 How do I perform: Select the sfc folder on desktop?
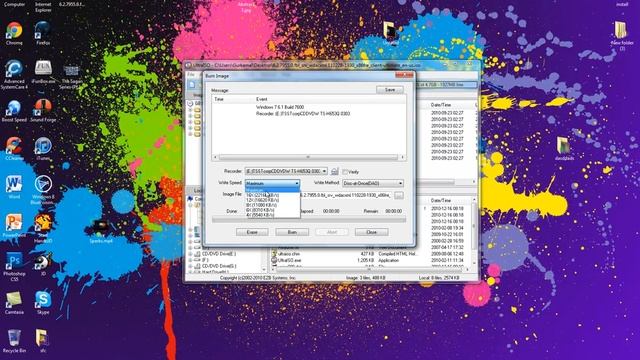pos(43,341)
